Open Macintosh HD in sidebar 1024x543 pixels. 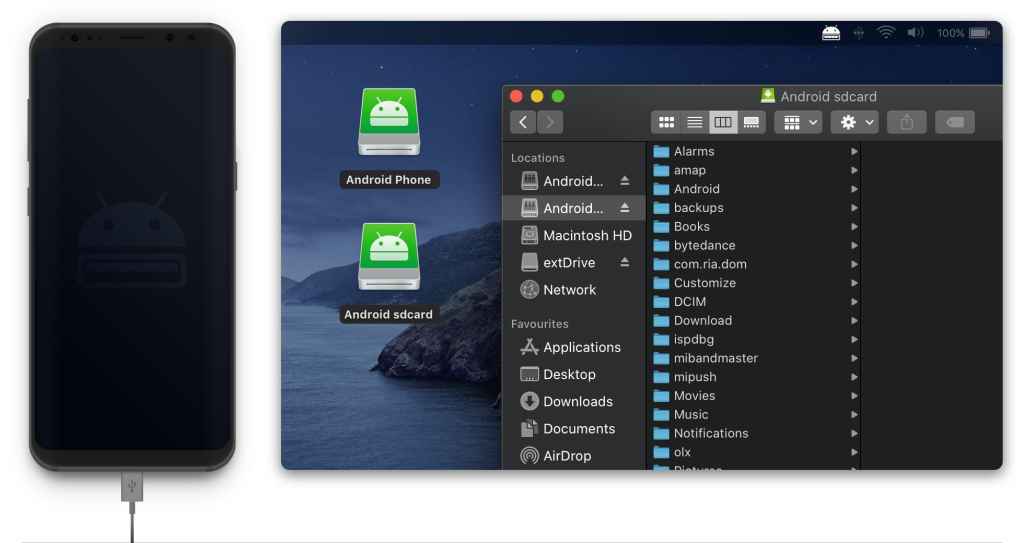pyautogui.click(x=586, y=236)
